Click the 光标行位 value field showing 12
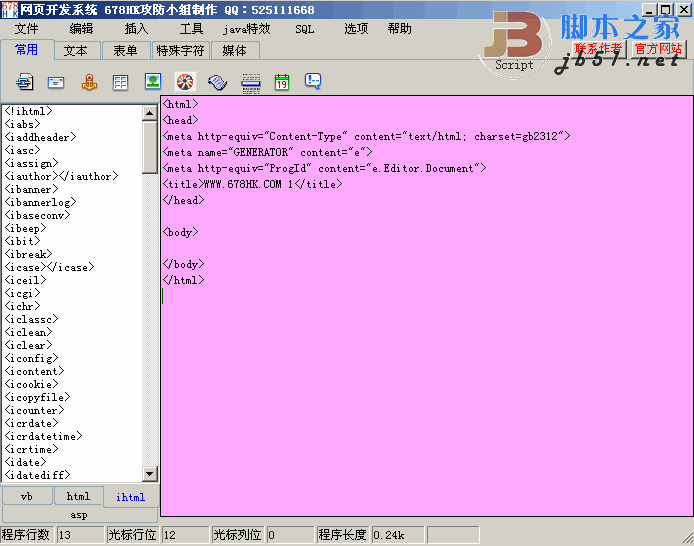The height and width of the screenshot is (546, 694). (x=186, y=535)
